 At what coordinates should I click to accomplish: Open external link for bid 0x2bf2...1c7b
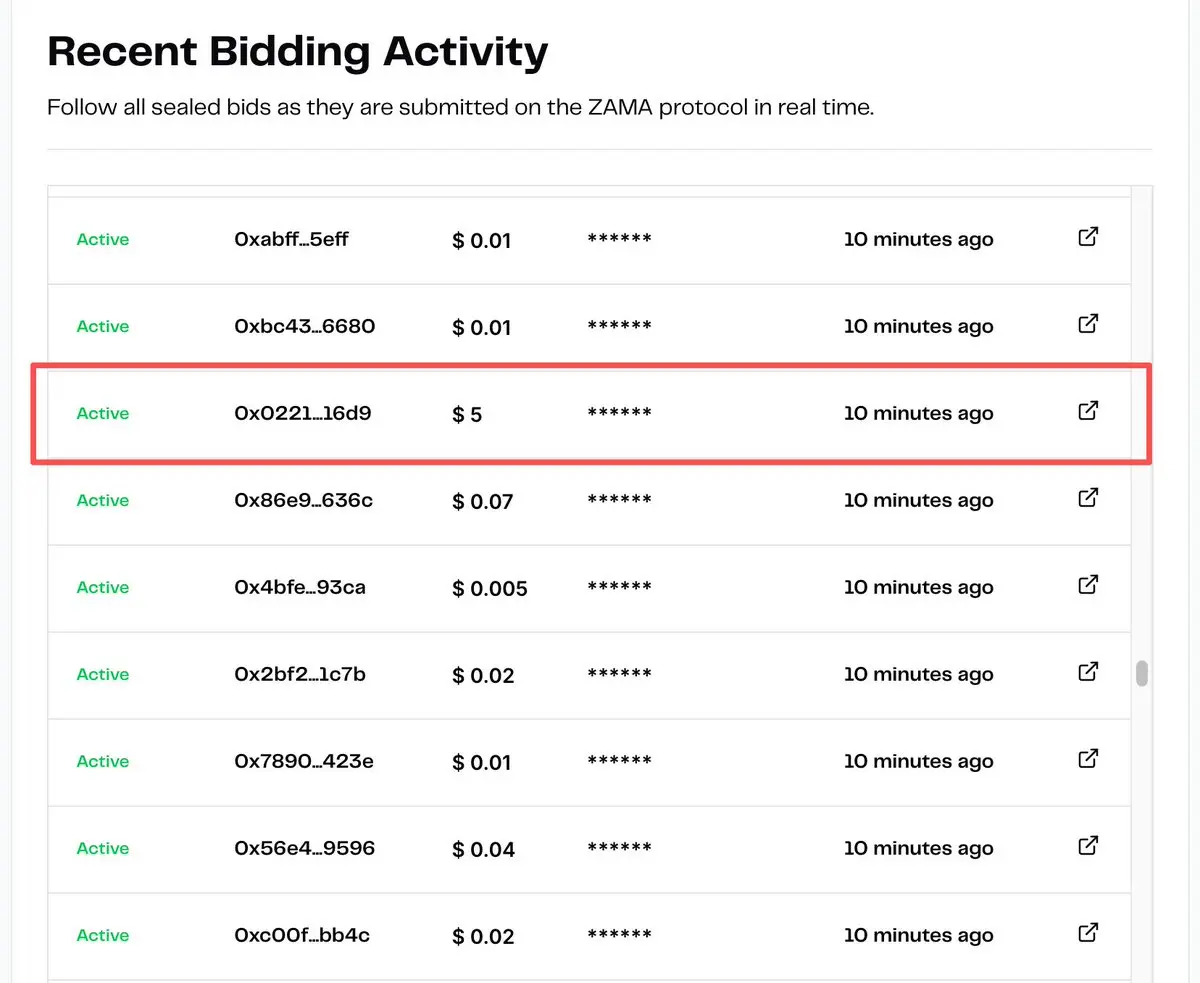1088,672
